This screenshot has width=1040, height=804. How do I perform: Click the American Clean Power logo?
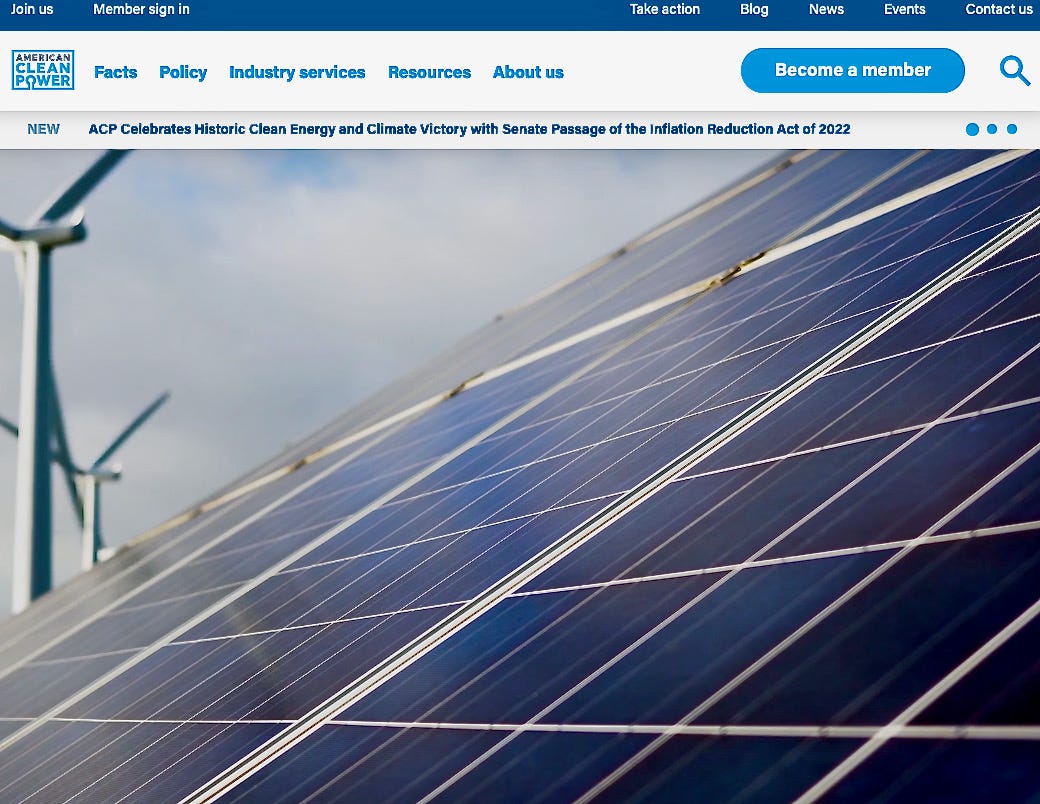(x=43, y=70)
